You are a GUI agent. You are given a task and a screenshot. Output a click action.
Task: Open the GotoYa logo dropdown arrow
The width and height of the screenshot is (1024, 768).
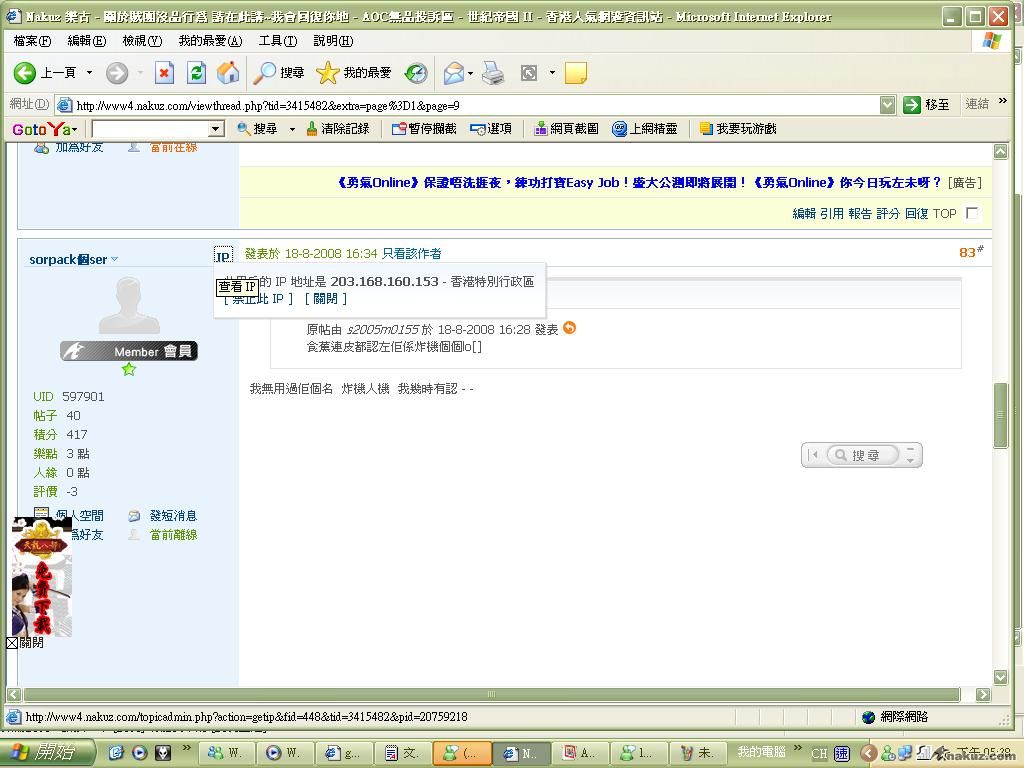click(x=74, y=130)
